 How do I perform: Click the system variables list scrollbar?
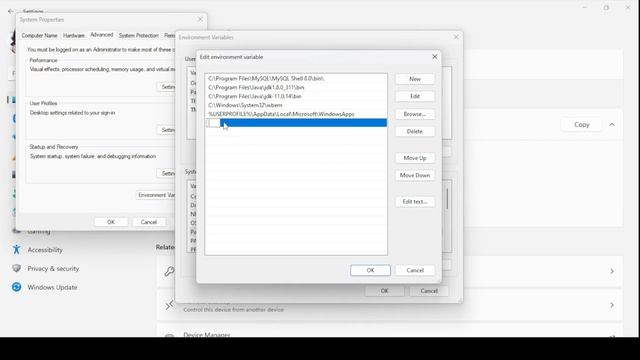pos(447,199)
